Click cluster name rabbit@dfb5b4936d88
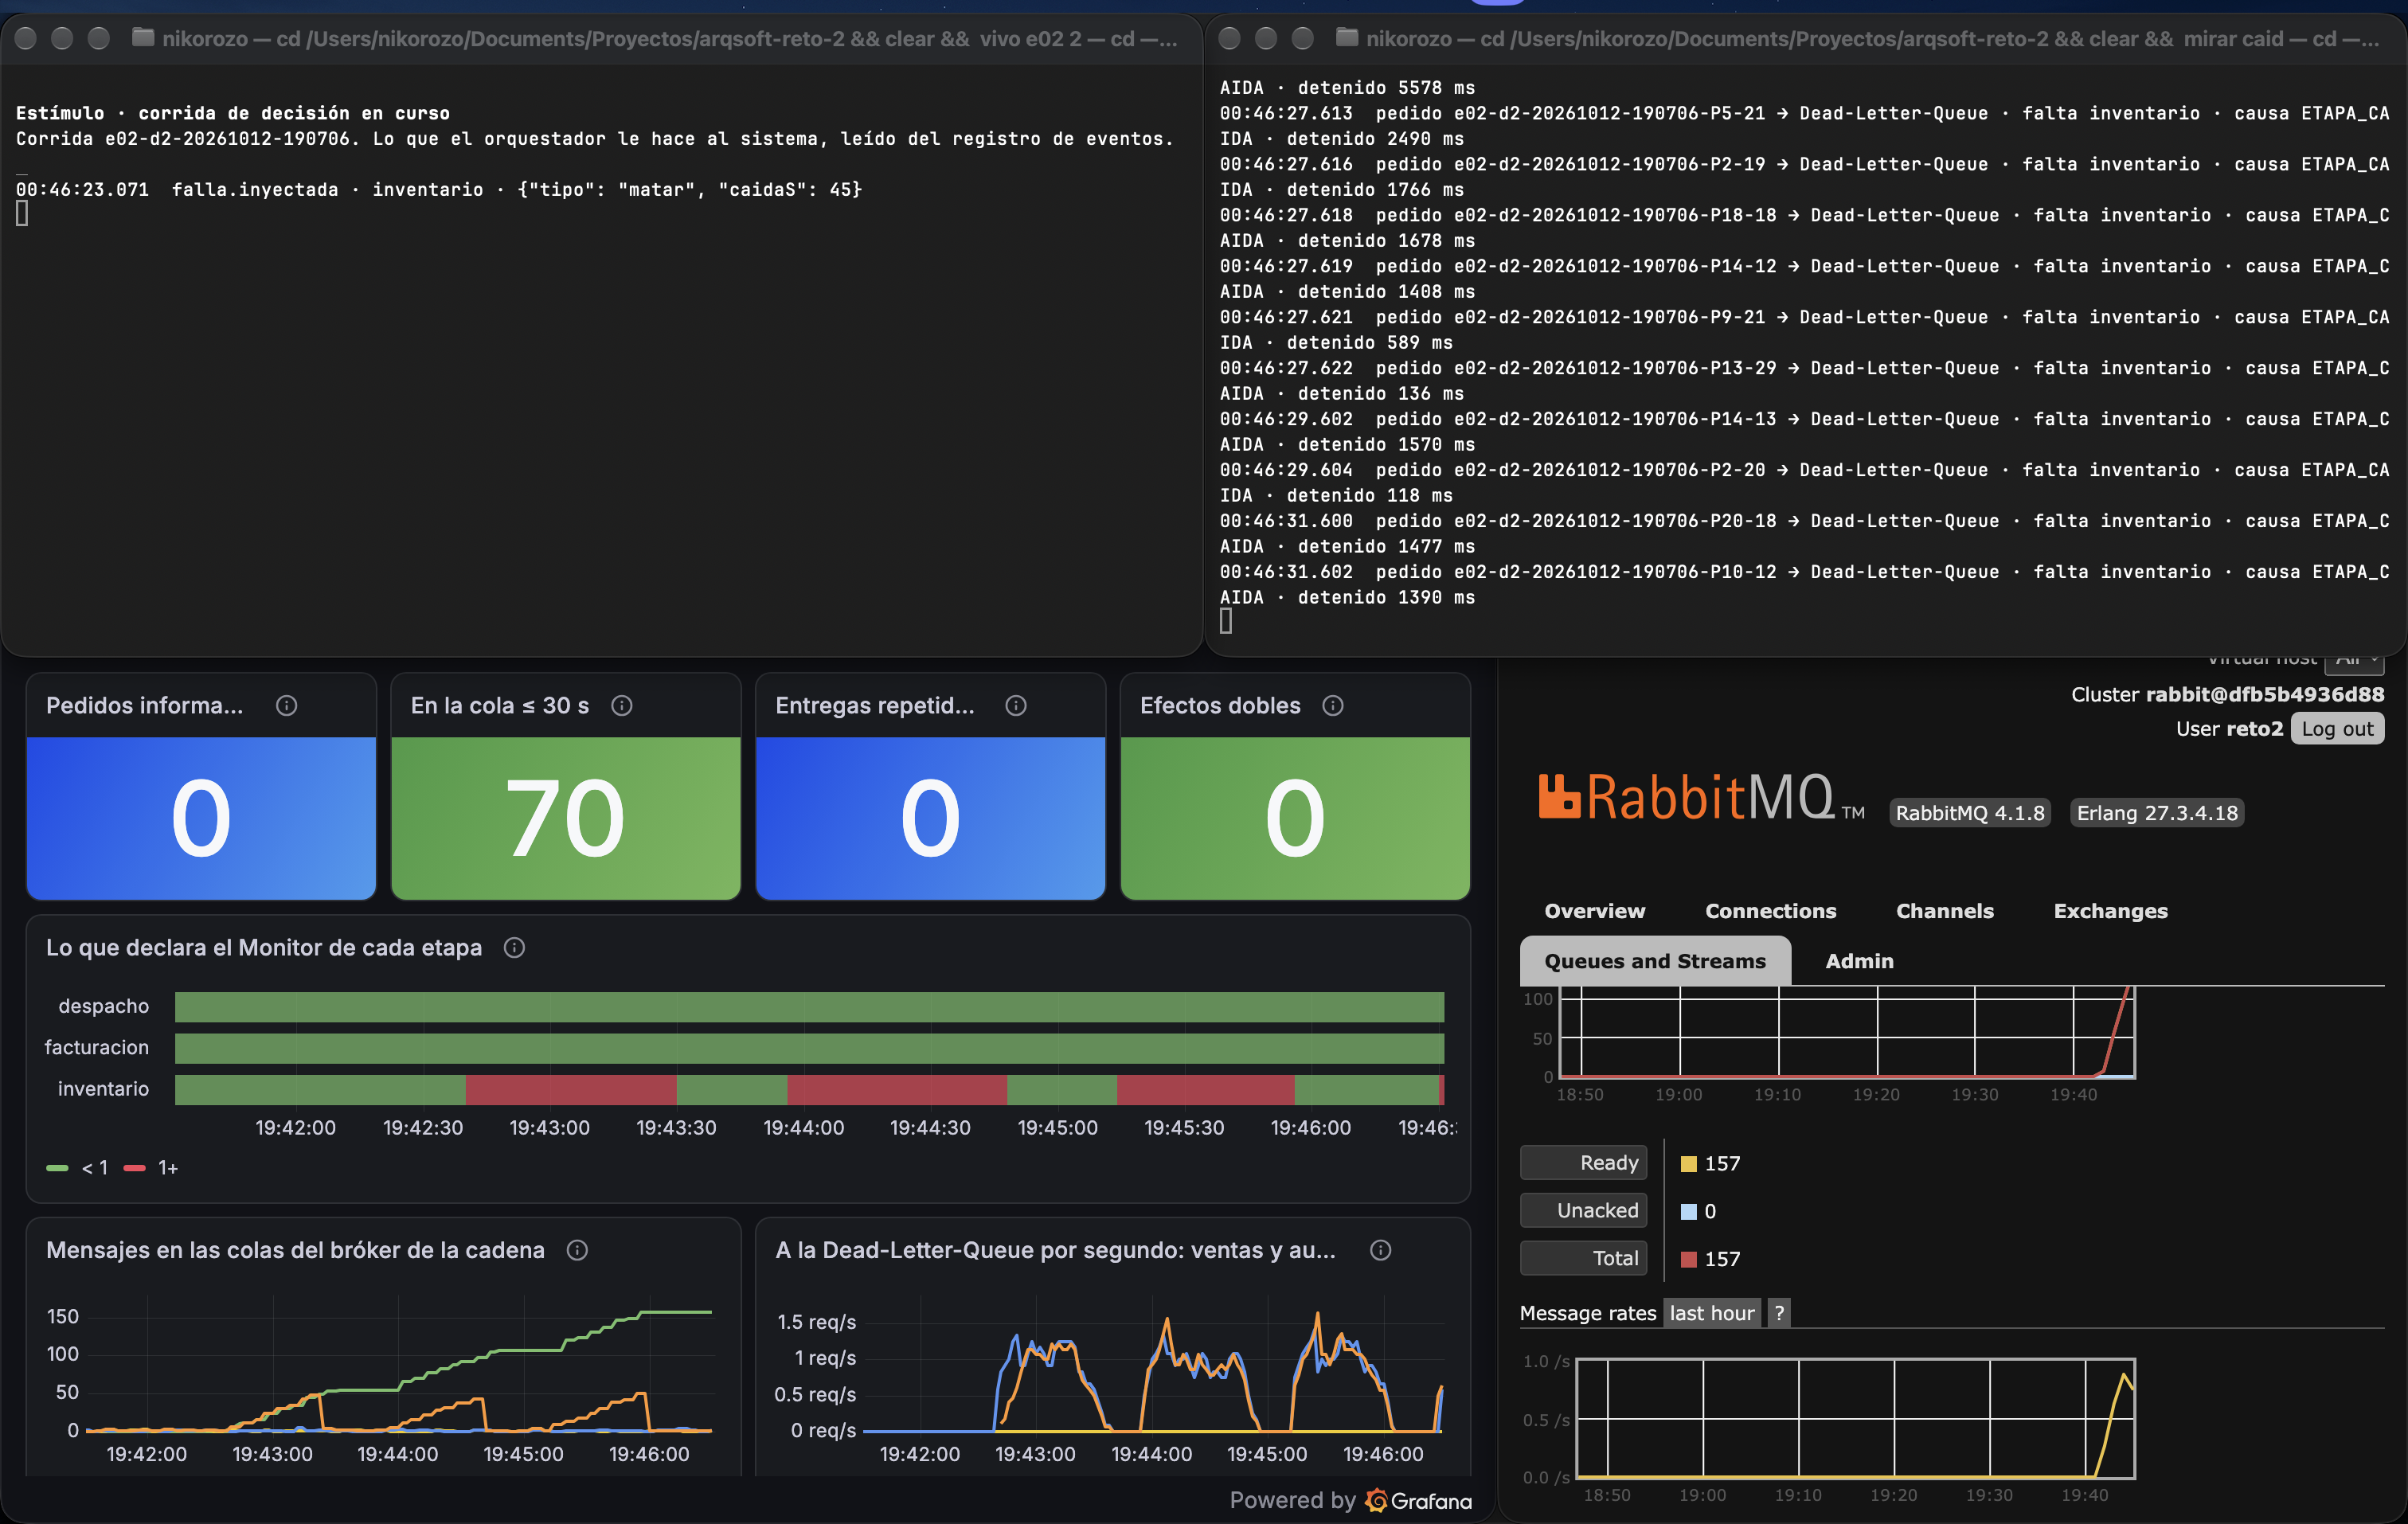The height and width of the screenshot is (1524, 2408). point(2264,694)
